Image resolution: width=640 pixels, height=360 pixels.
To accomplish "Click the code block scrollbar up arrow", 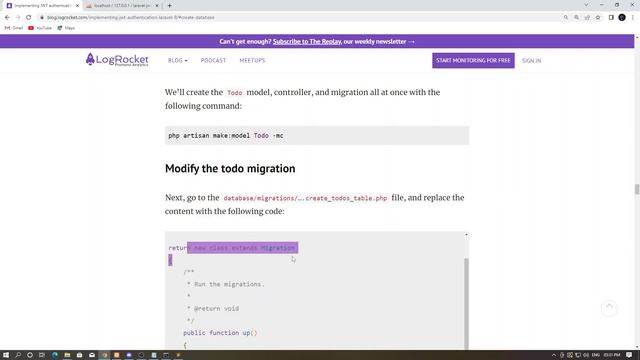I will click(x=466, y=235).
